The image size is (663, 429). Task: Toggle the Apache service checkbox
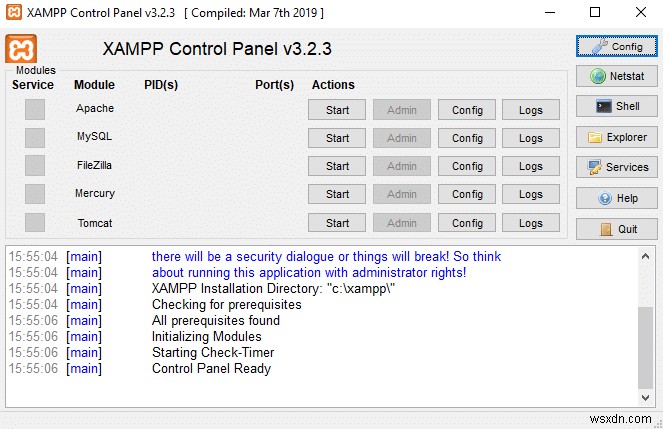35,109
